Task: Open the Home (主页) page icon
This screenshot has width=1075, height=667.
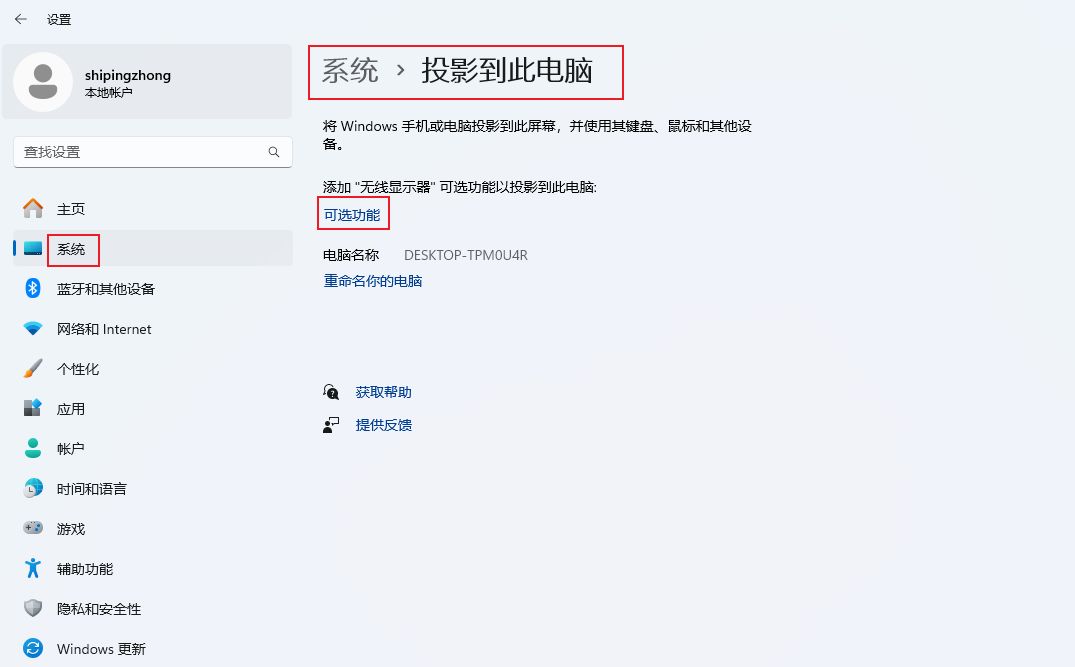Action: (x=33, y=209)
